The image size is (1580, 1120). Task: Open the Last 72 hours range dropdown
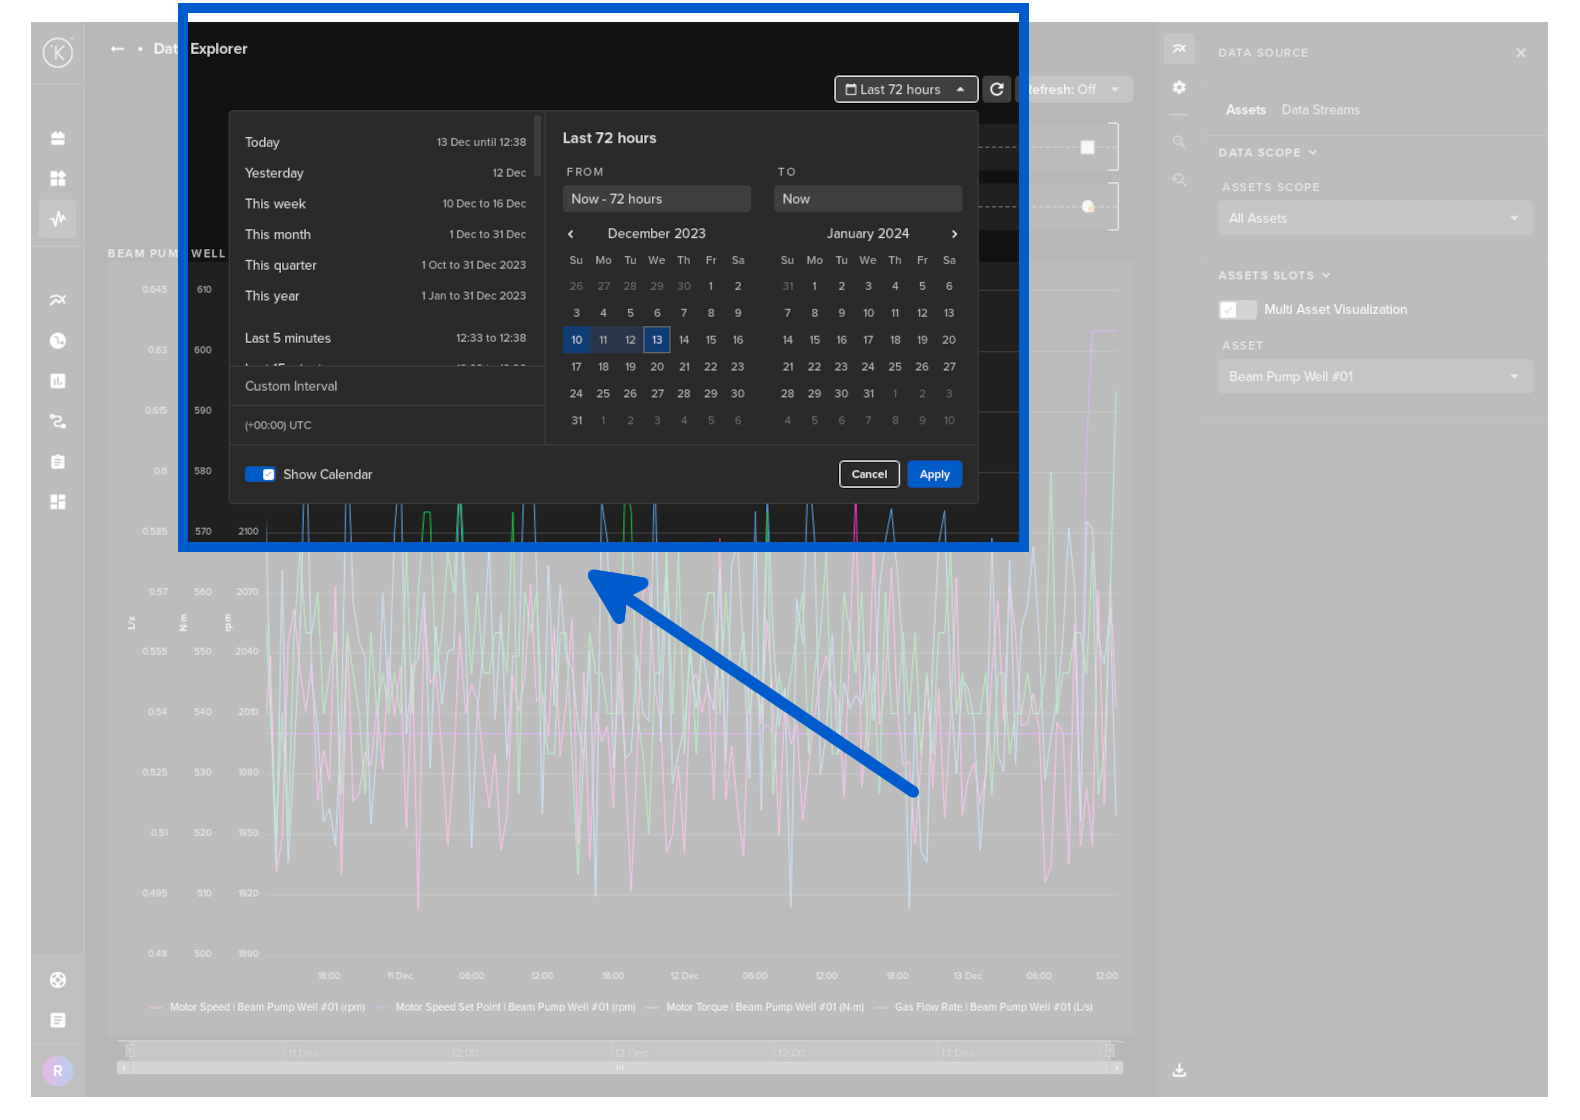[905, 89]
